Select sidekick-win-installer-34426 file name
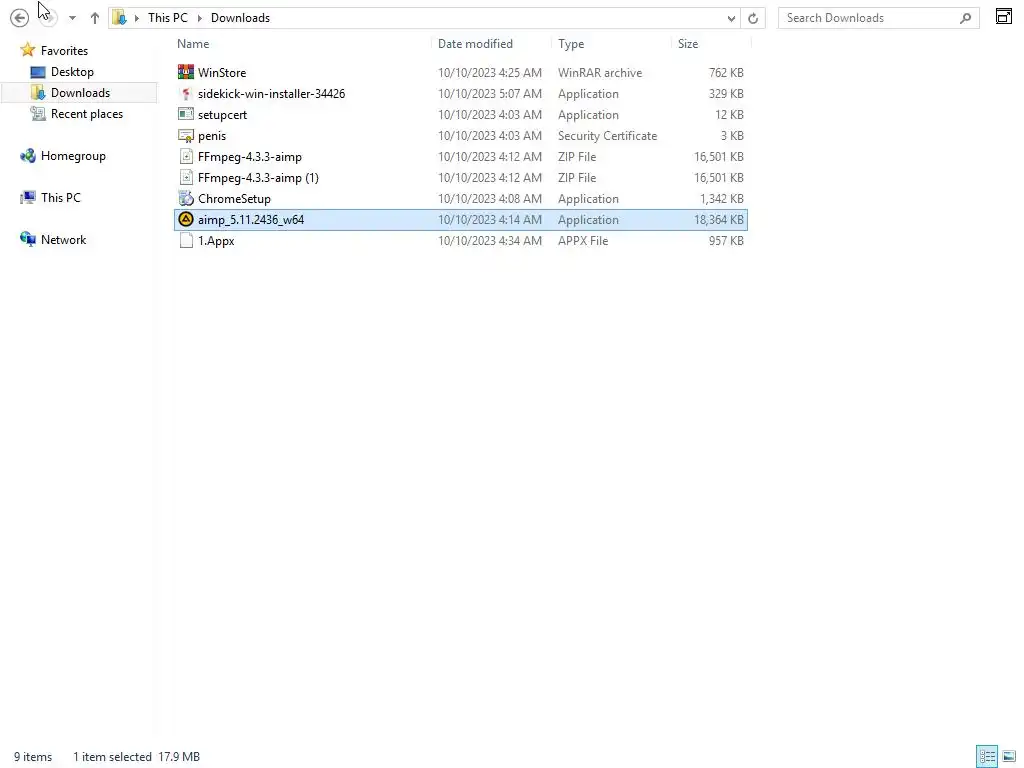The image size is (1024, 768). (x=272, y=93)
